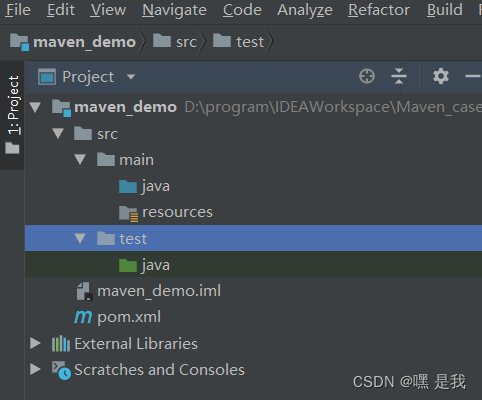Open Project panel settings gear
Image resolution: width=482 pixels, height=400 pixels.
(441, 76)
